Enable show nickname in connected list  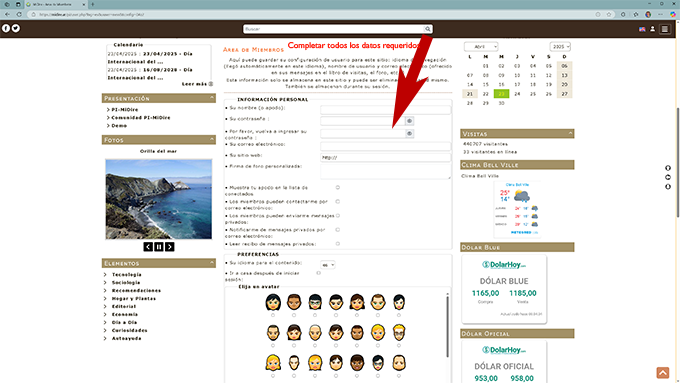point(337,187)
